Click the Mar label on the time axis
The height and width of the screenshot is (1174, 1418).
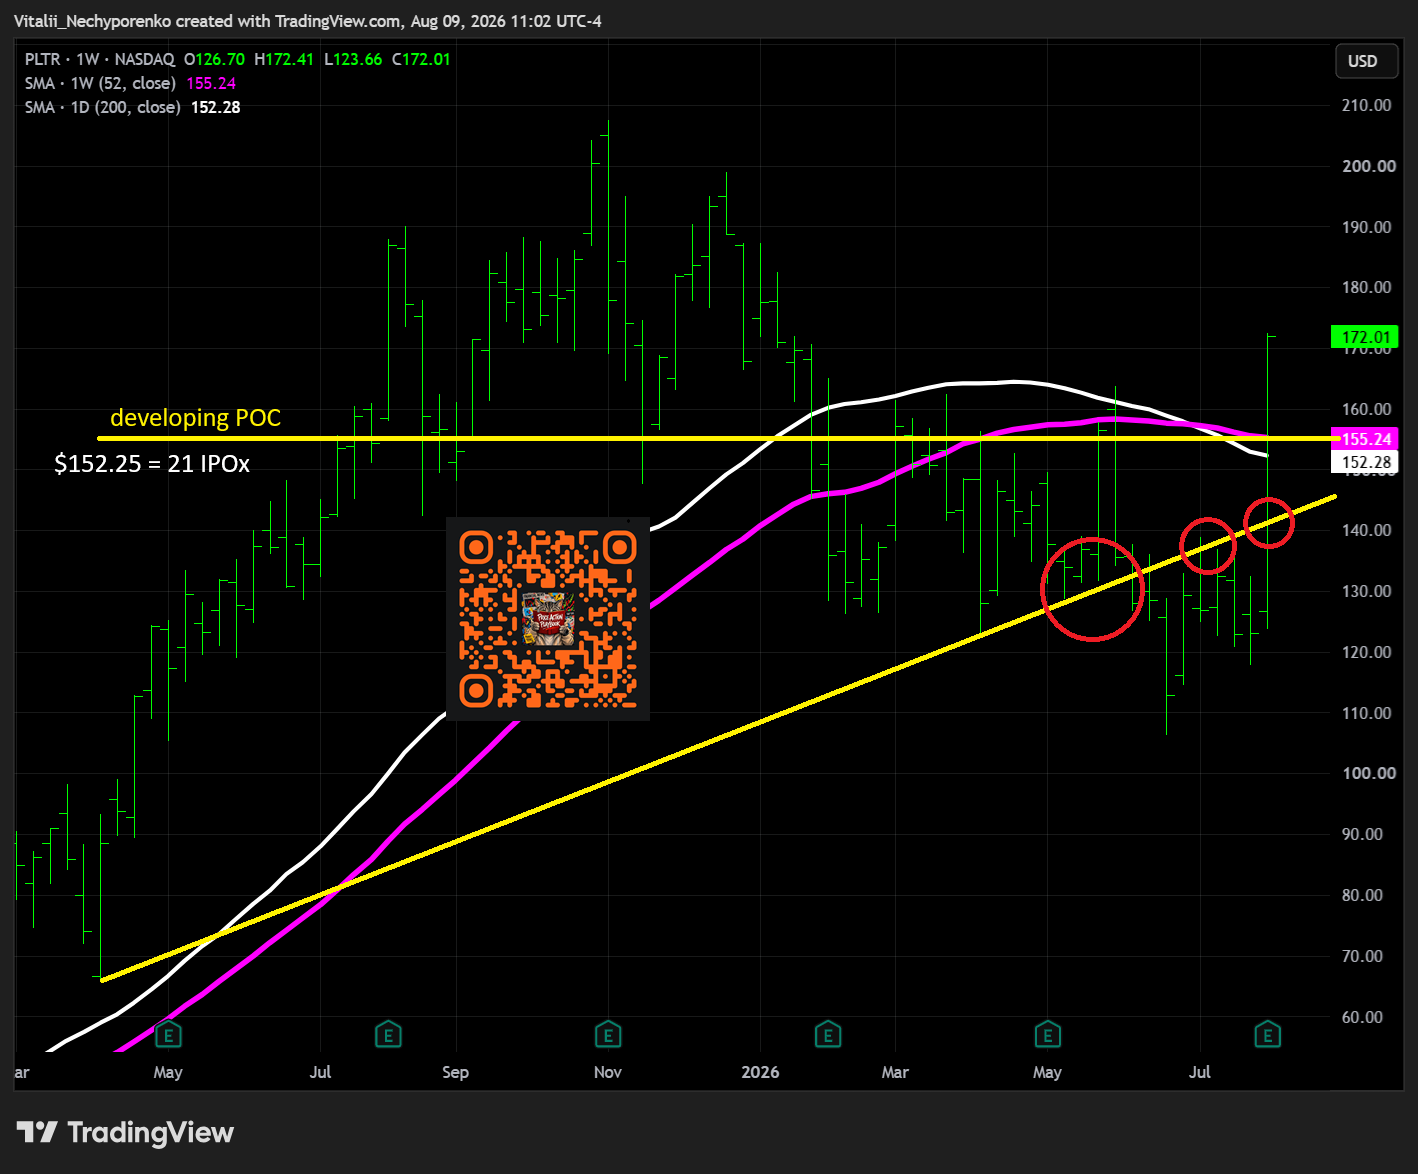(895, 1072)
